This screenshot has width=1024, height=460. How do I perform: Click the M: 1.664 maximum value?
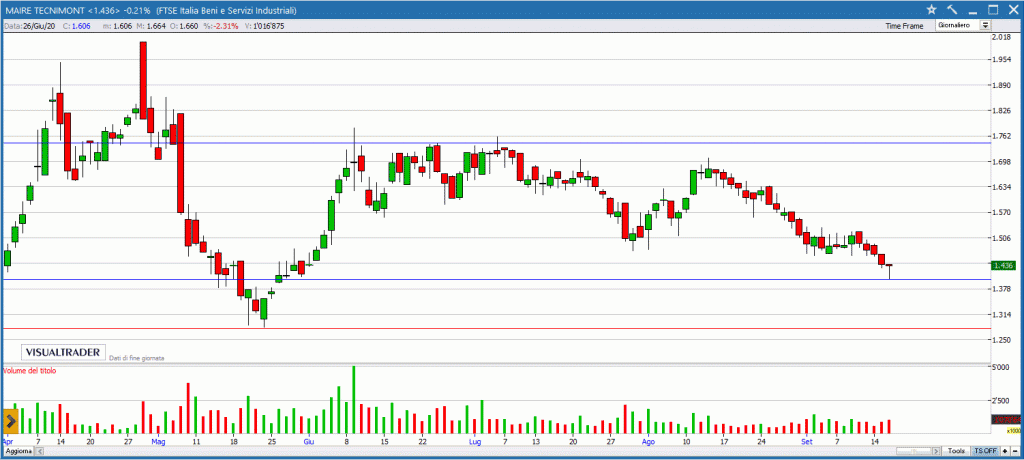pos(150,26)
